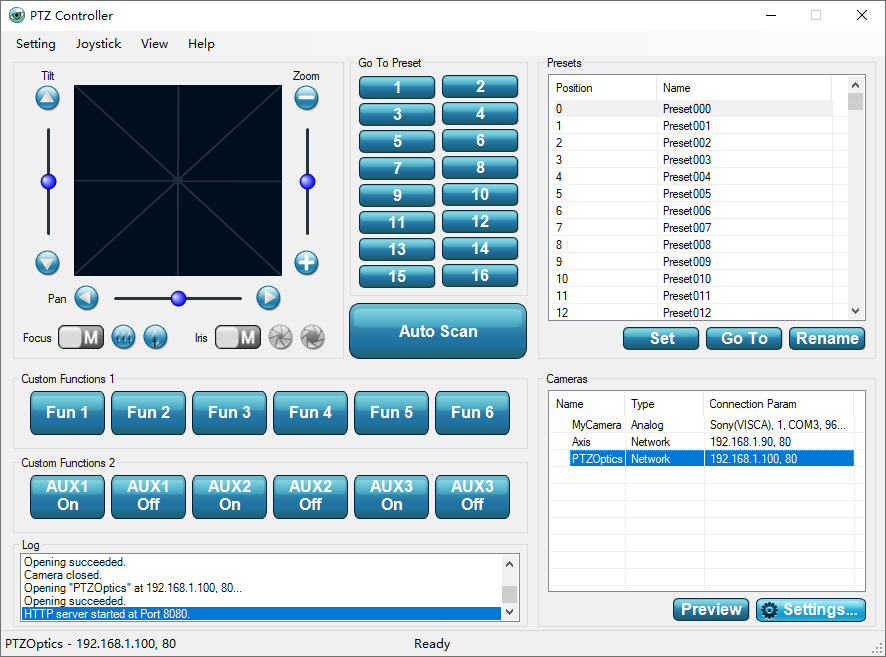Click the Connection Param column header

click(778, 404)
